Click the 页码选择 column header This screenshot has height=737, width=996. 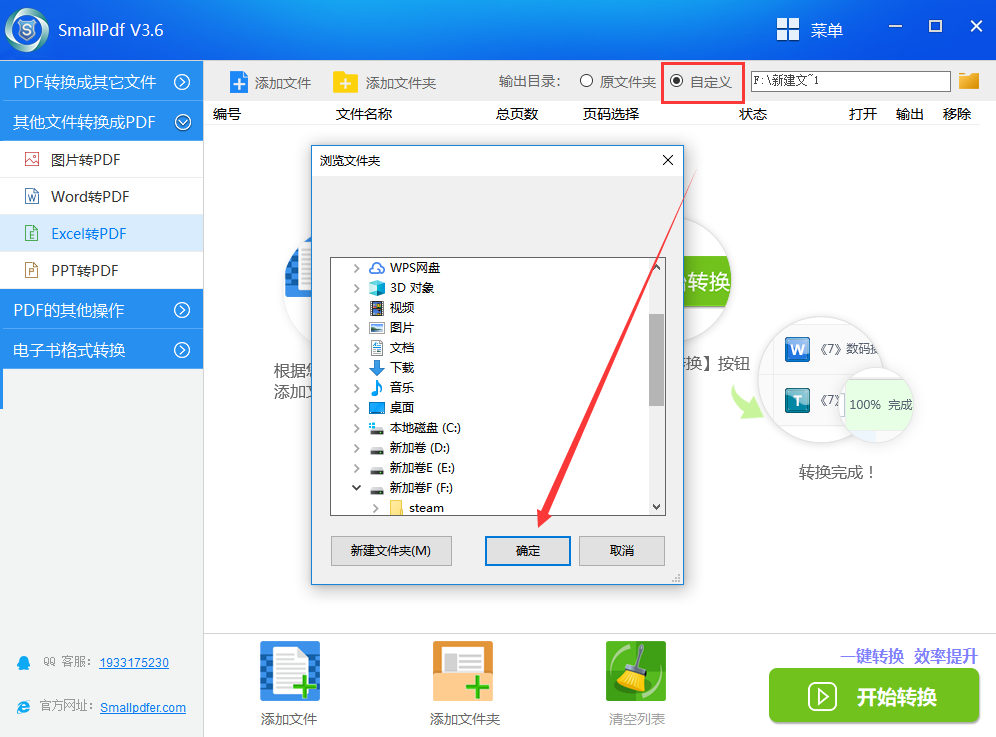[x=610, y=114]
